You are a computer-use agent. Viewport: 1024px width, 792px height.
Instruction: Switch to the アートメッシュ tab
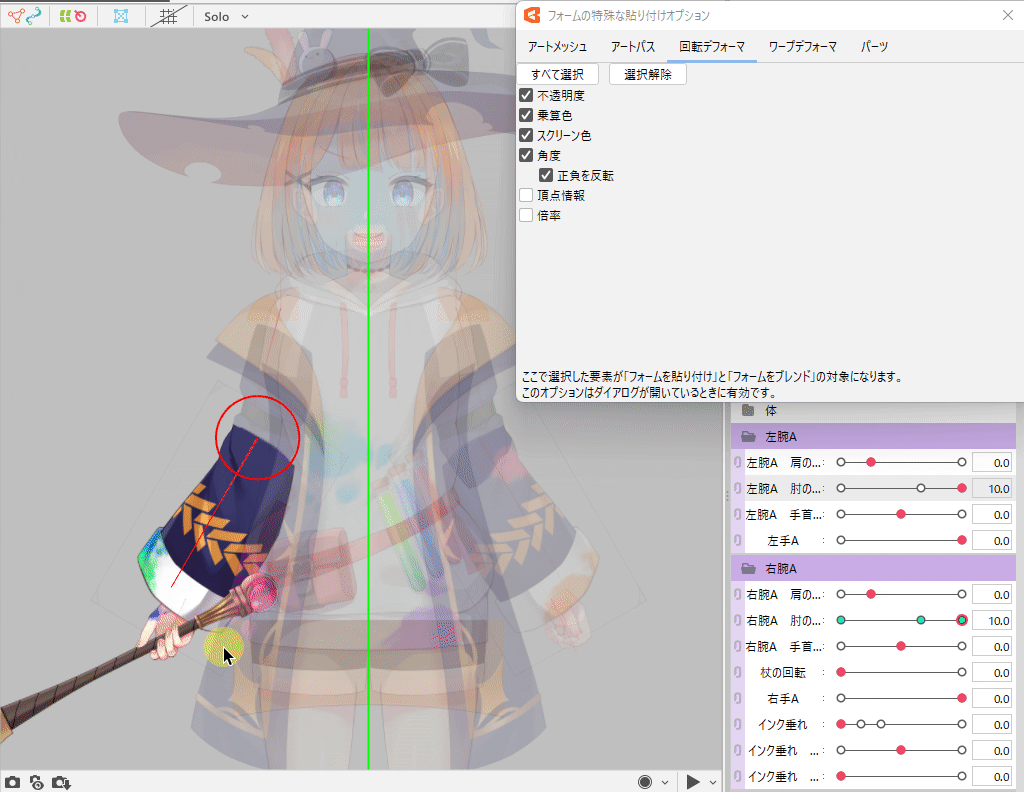pos(557,47)
